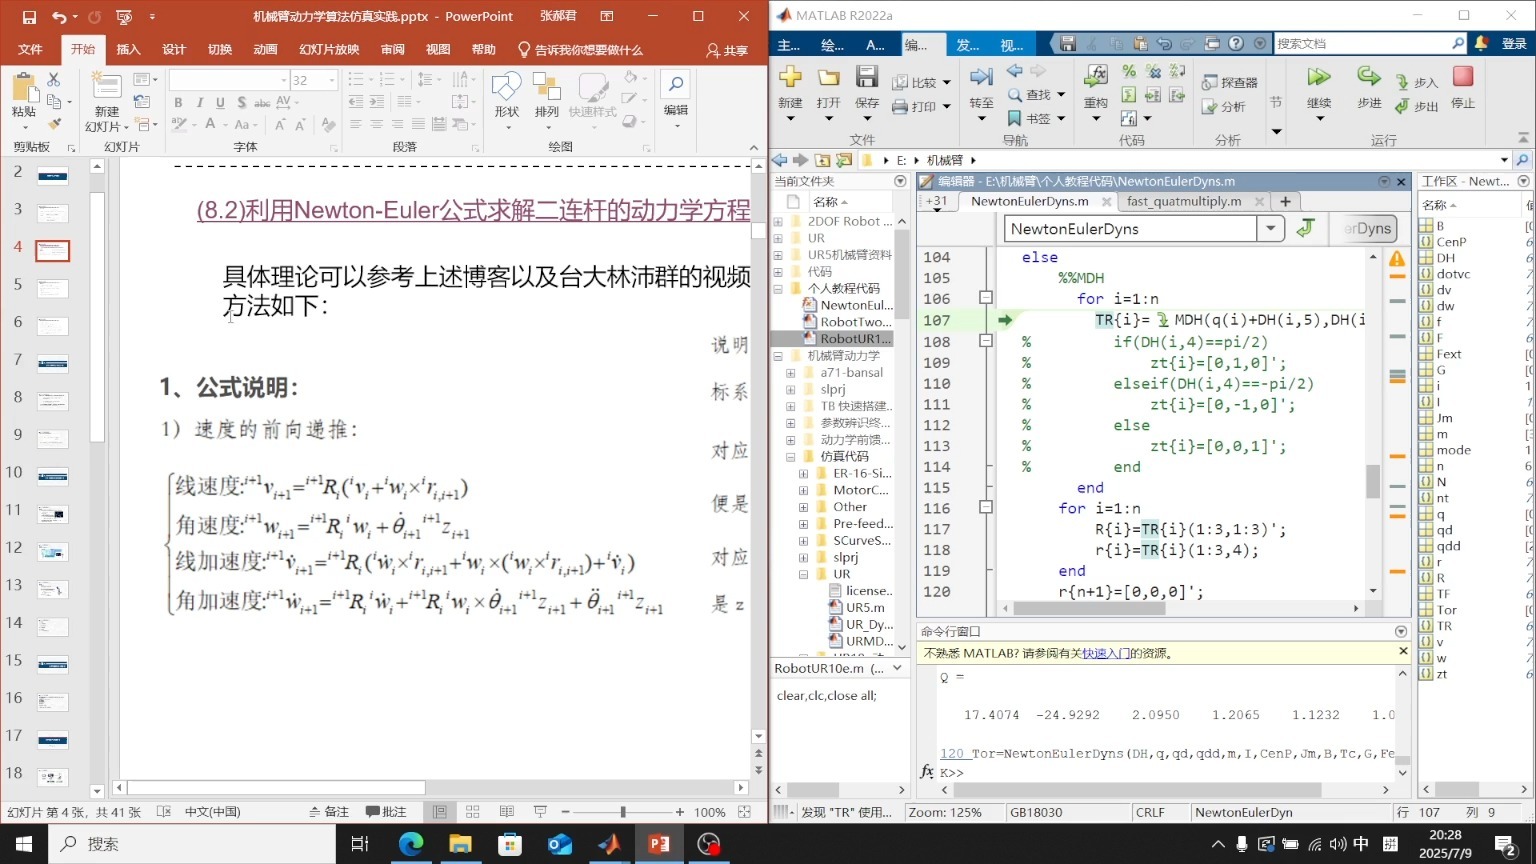Switch PowerPoint to Normal view in status bar
The width and height of the screenshot is (1536, 864).
pos(439,812)
